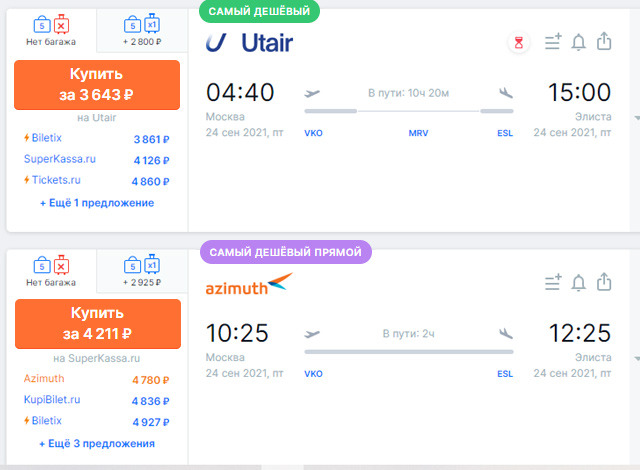Expand "Ещё 1 предложение" offers list
This screenshot has height=470, width=640.
[97, 203]
